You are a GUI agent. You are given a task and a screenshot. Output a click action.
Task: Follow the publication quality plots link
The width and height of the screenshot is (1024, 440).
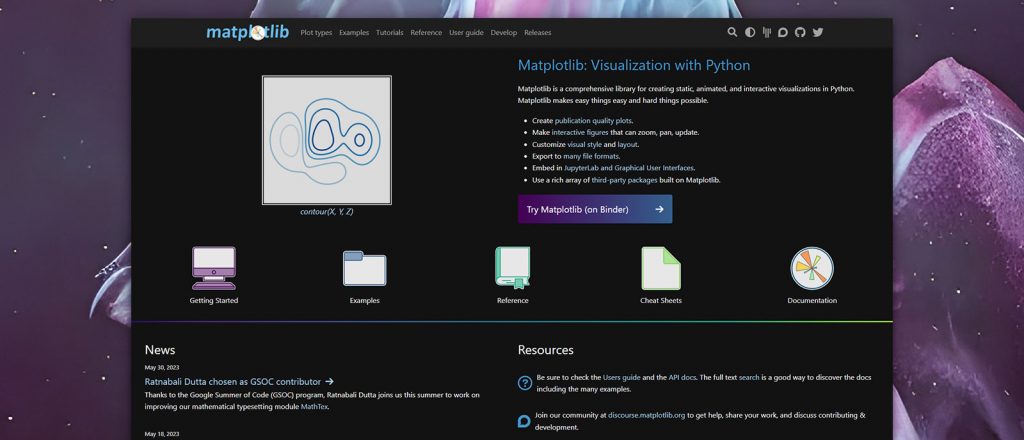(593, 121)
